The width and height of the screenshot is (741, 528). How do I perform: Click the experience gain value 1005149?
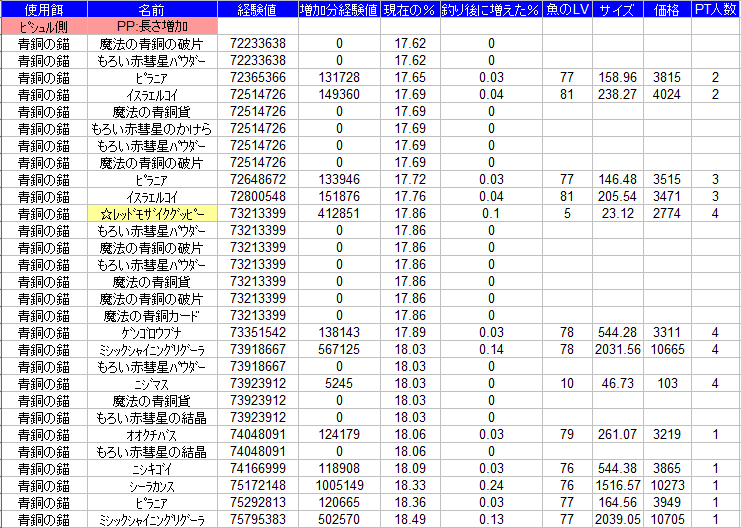tap(339, 486)
